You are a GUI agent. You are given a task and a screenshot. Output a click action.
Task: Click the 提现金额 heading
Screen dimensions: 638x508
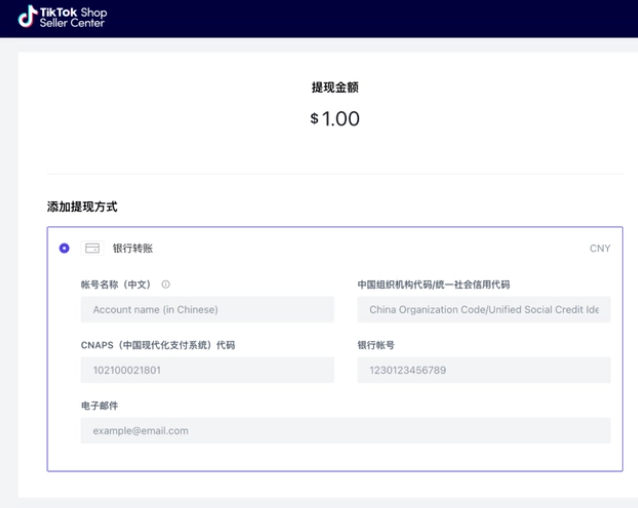pos(335,88)
